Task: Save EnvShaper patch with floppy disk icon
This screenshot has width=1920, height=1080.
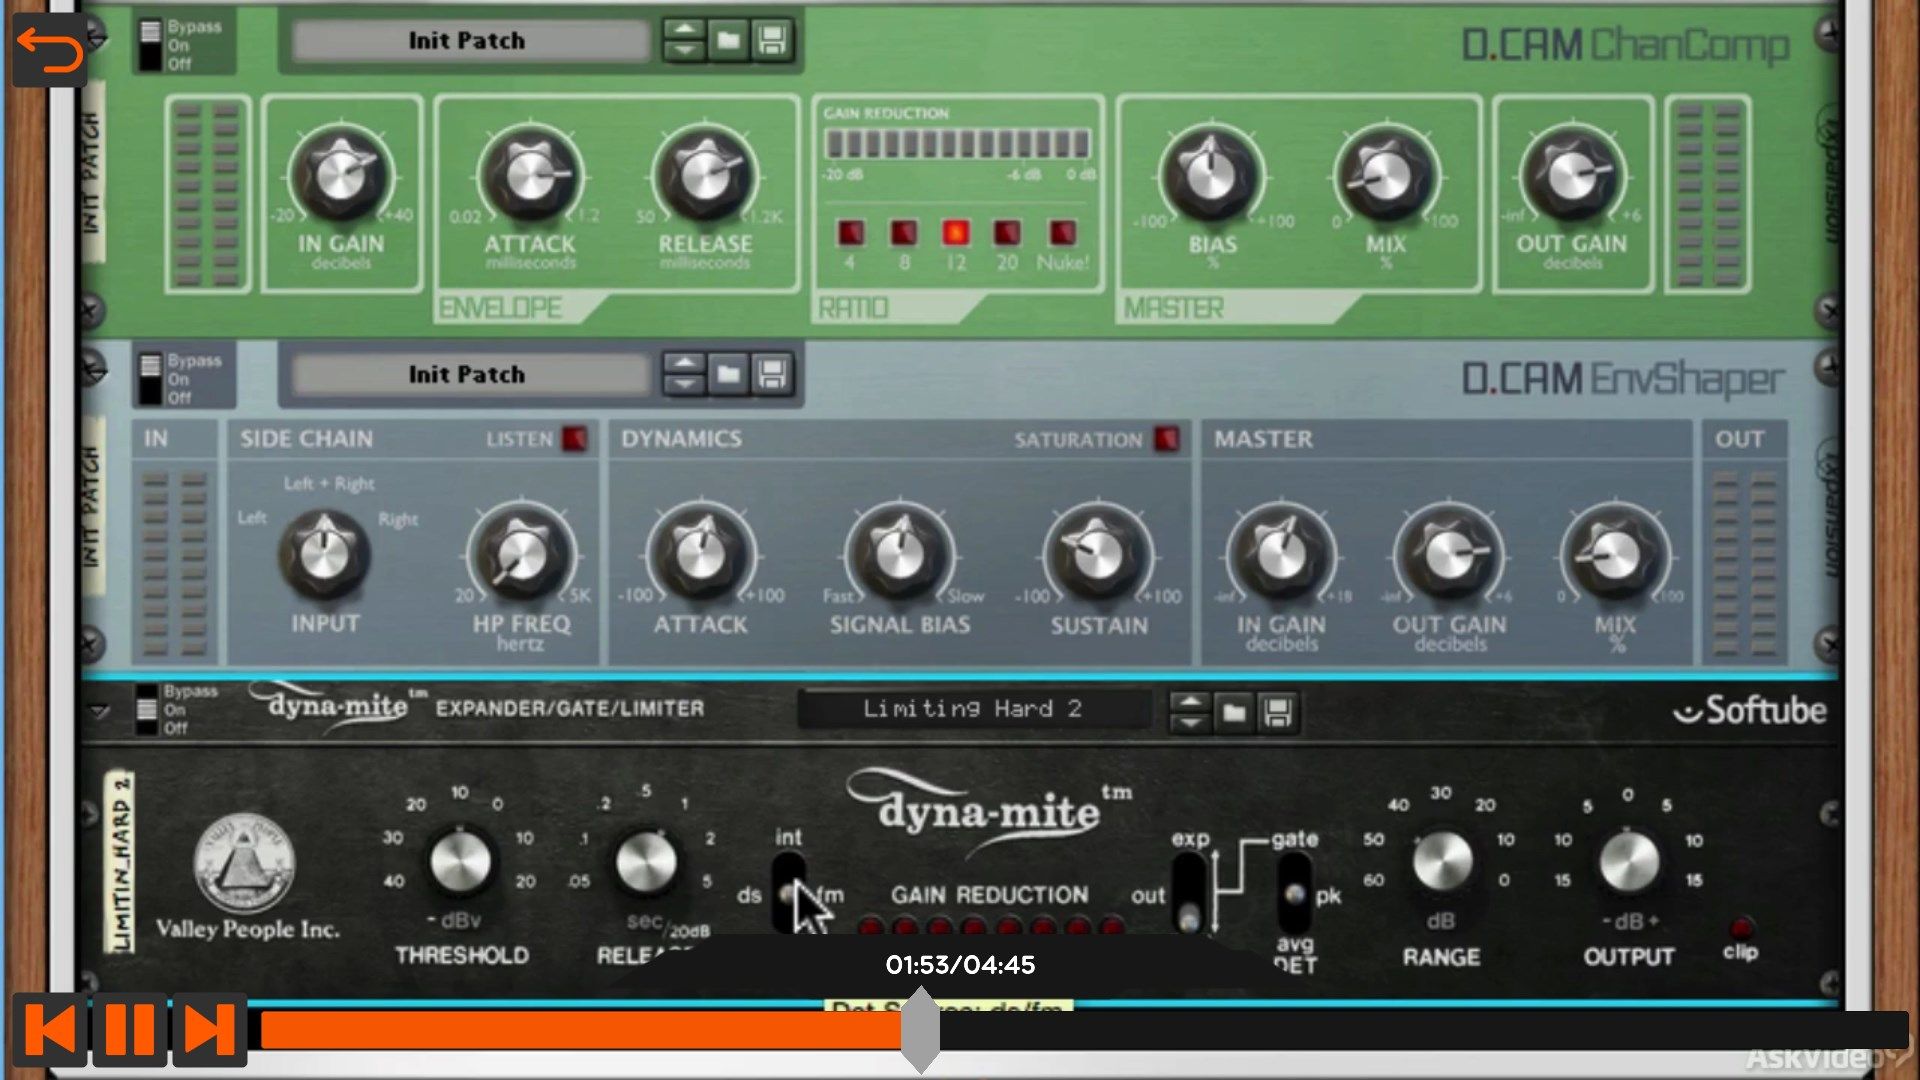Action: click(772, 375)
